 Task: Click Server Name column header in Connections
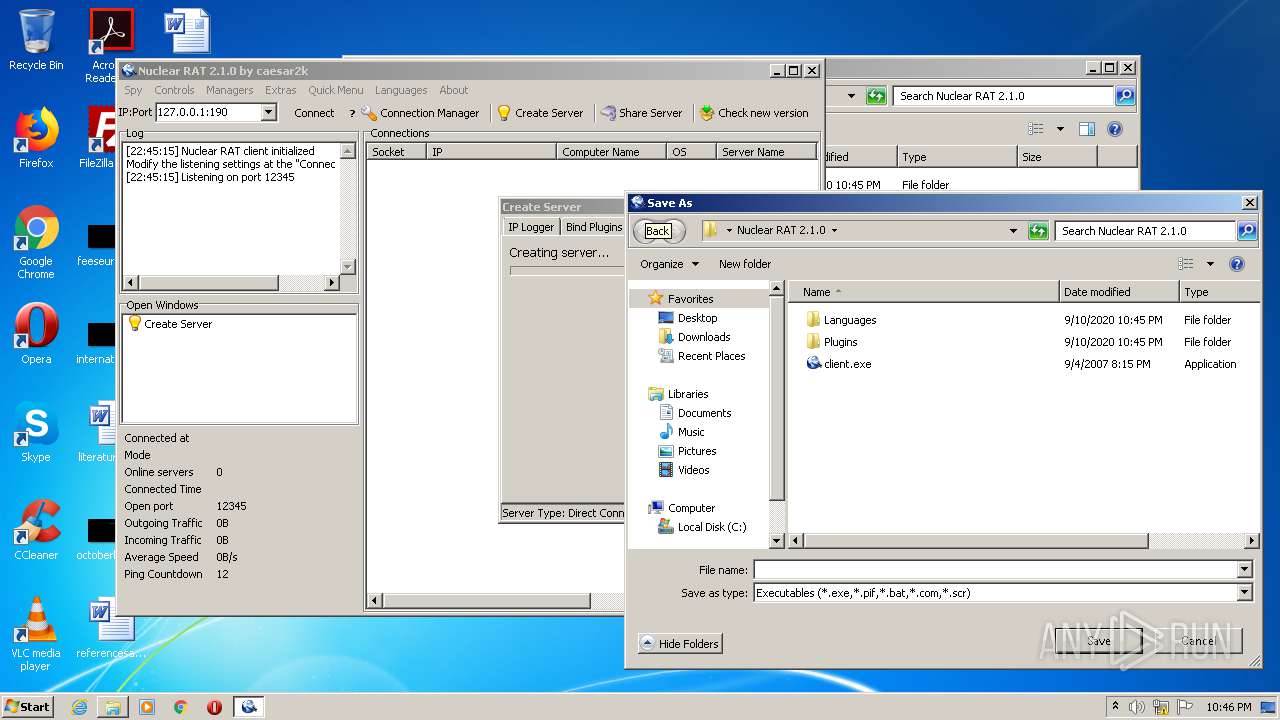(766, 152)
